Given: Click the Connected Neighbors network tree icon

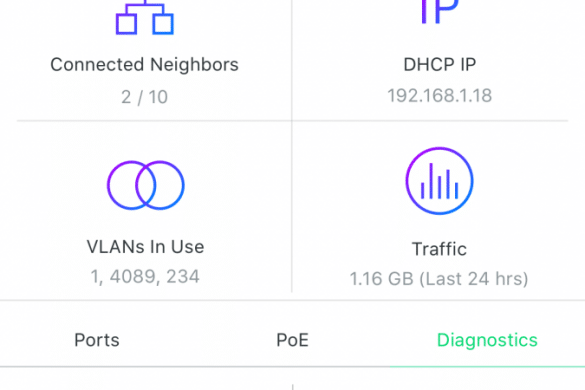Looking at the screenshot, I should click(145, 17).
